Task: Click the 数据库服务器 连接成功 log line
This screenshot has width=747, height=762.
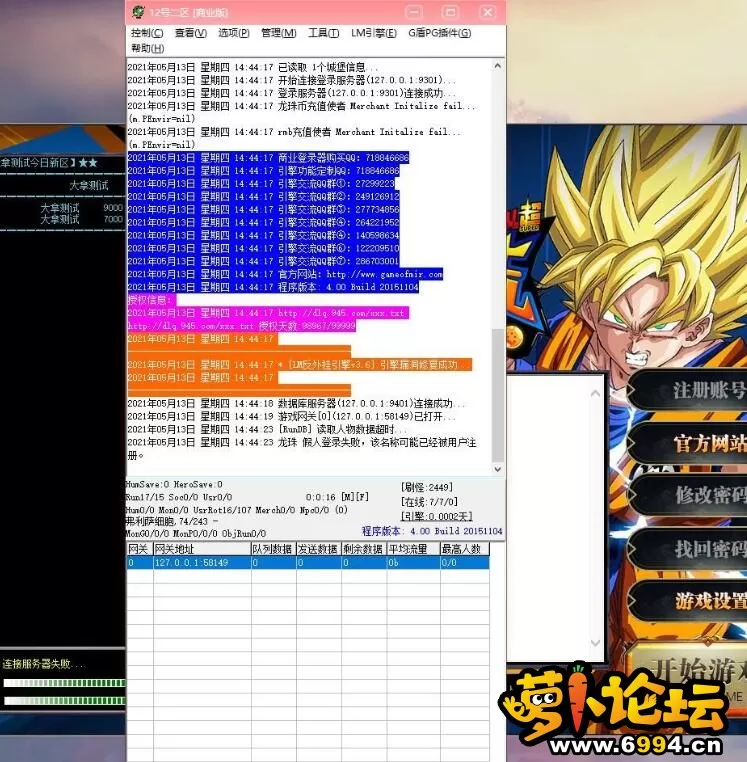Action: 295,403
